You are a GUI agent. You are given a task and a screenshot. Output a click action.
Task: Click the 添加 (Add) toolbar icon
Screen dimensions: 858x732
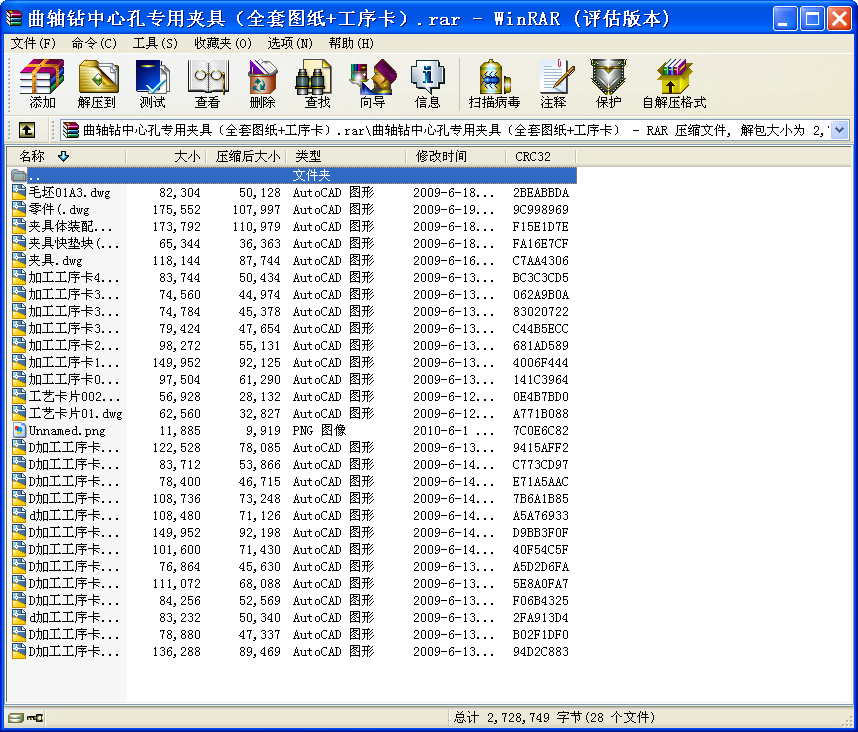[42, 83]
